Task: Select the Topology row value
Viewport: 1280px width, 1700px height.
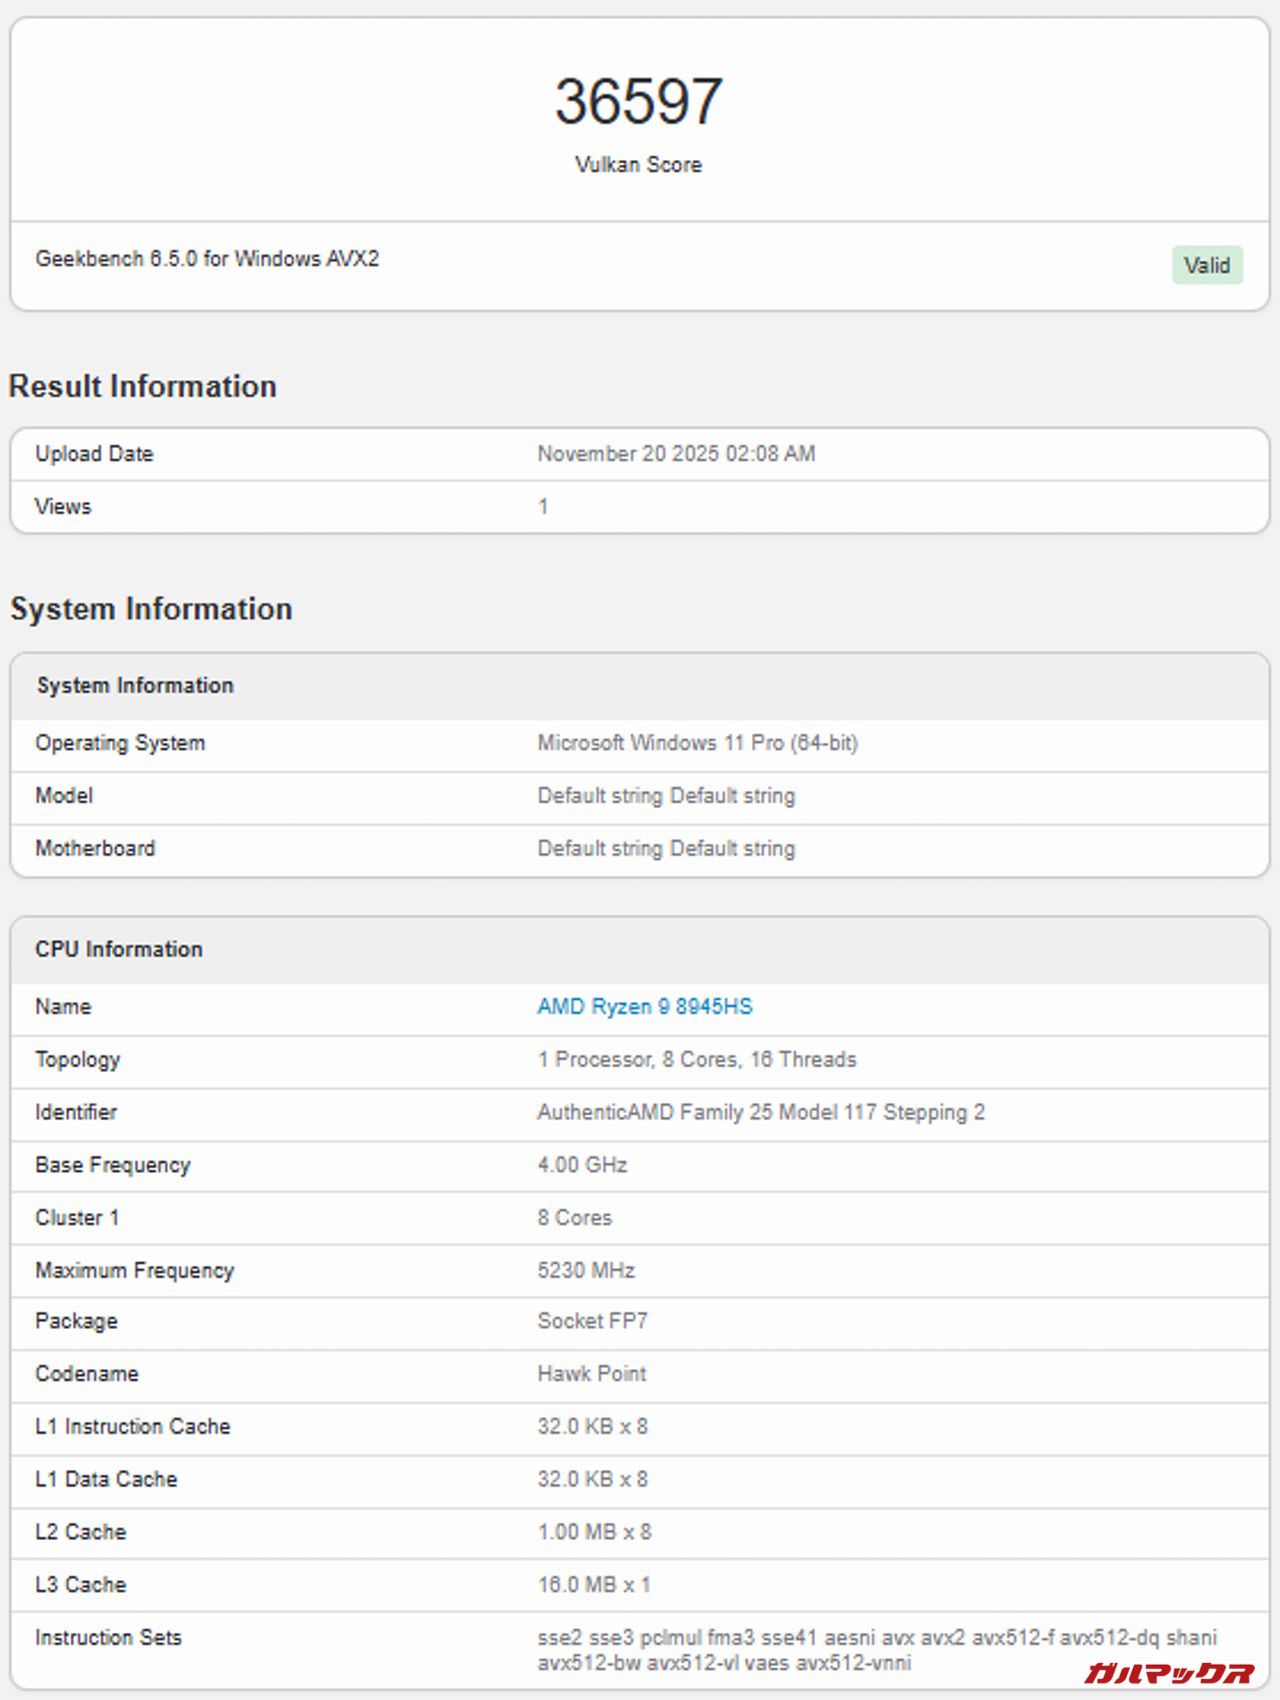Action: click(x=696, y=1059)
